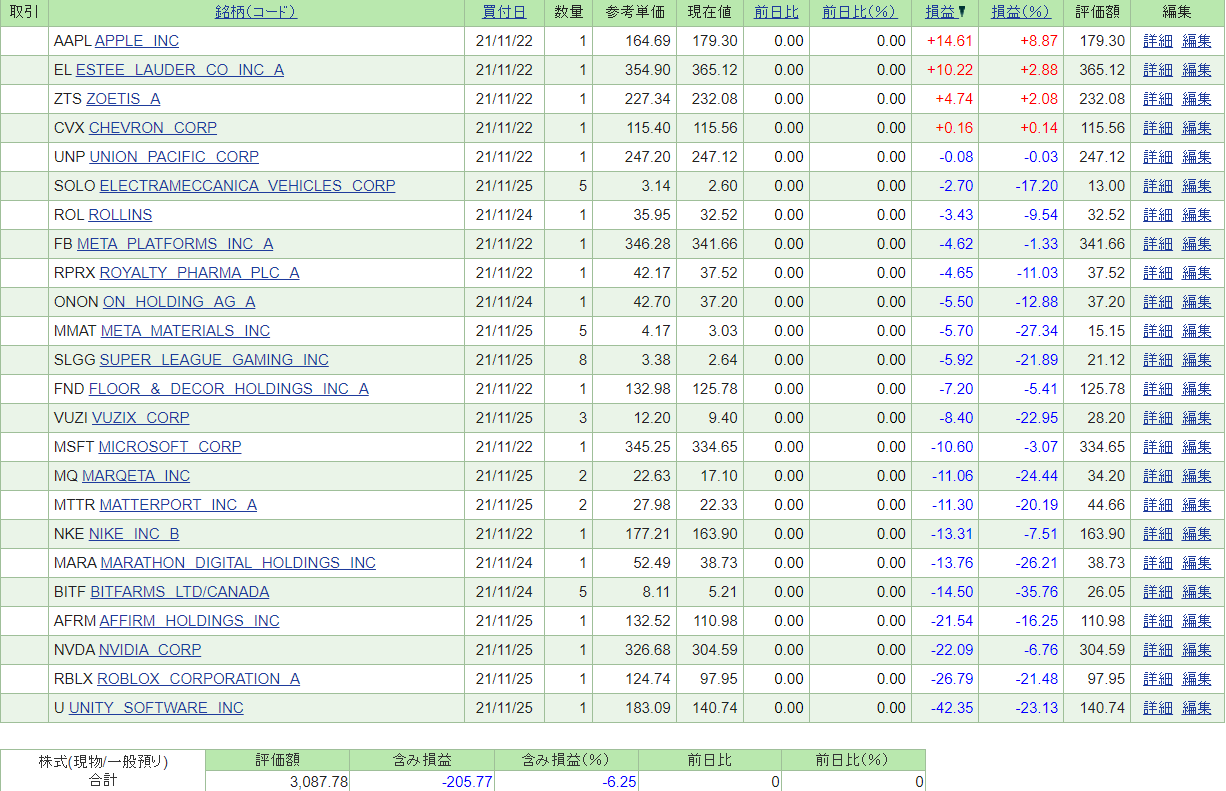
Task: Click 詳細 in the ZTS row
Action: (1158, 99)
